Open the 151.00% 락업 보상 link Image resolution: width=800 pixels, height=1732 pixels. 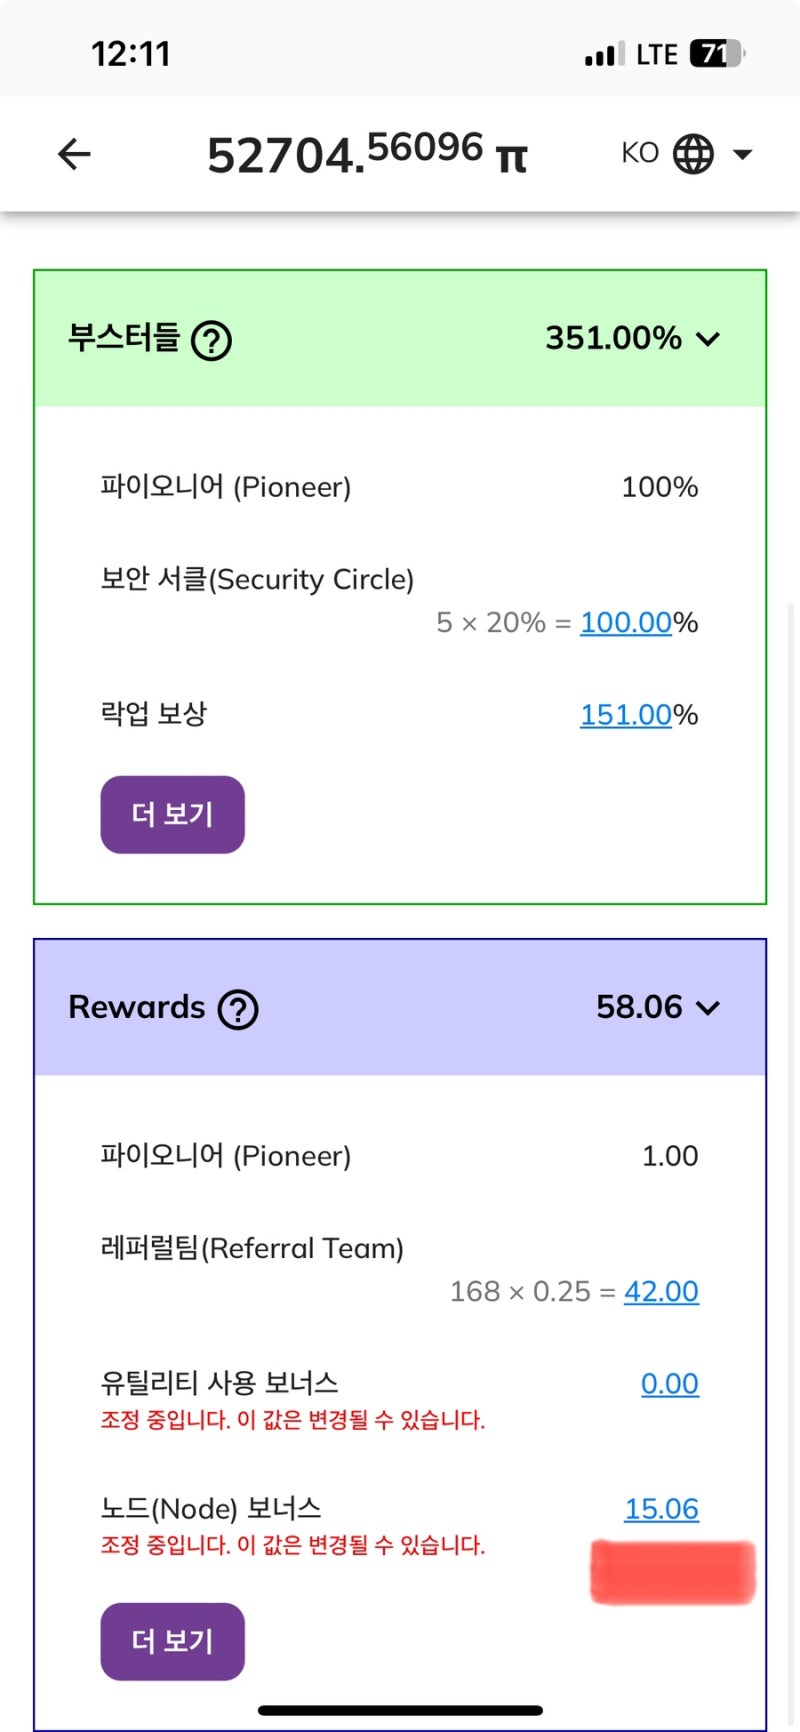click(x=626, y=715)
